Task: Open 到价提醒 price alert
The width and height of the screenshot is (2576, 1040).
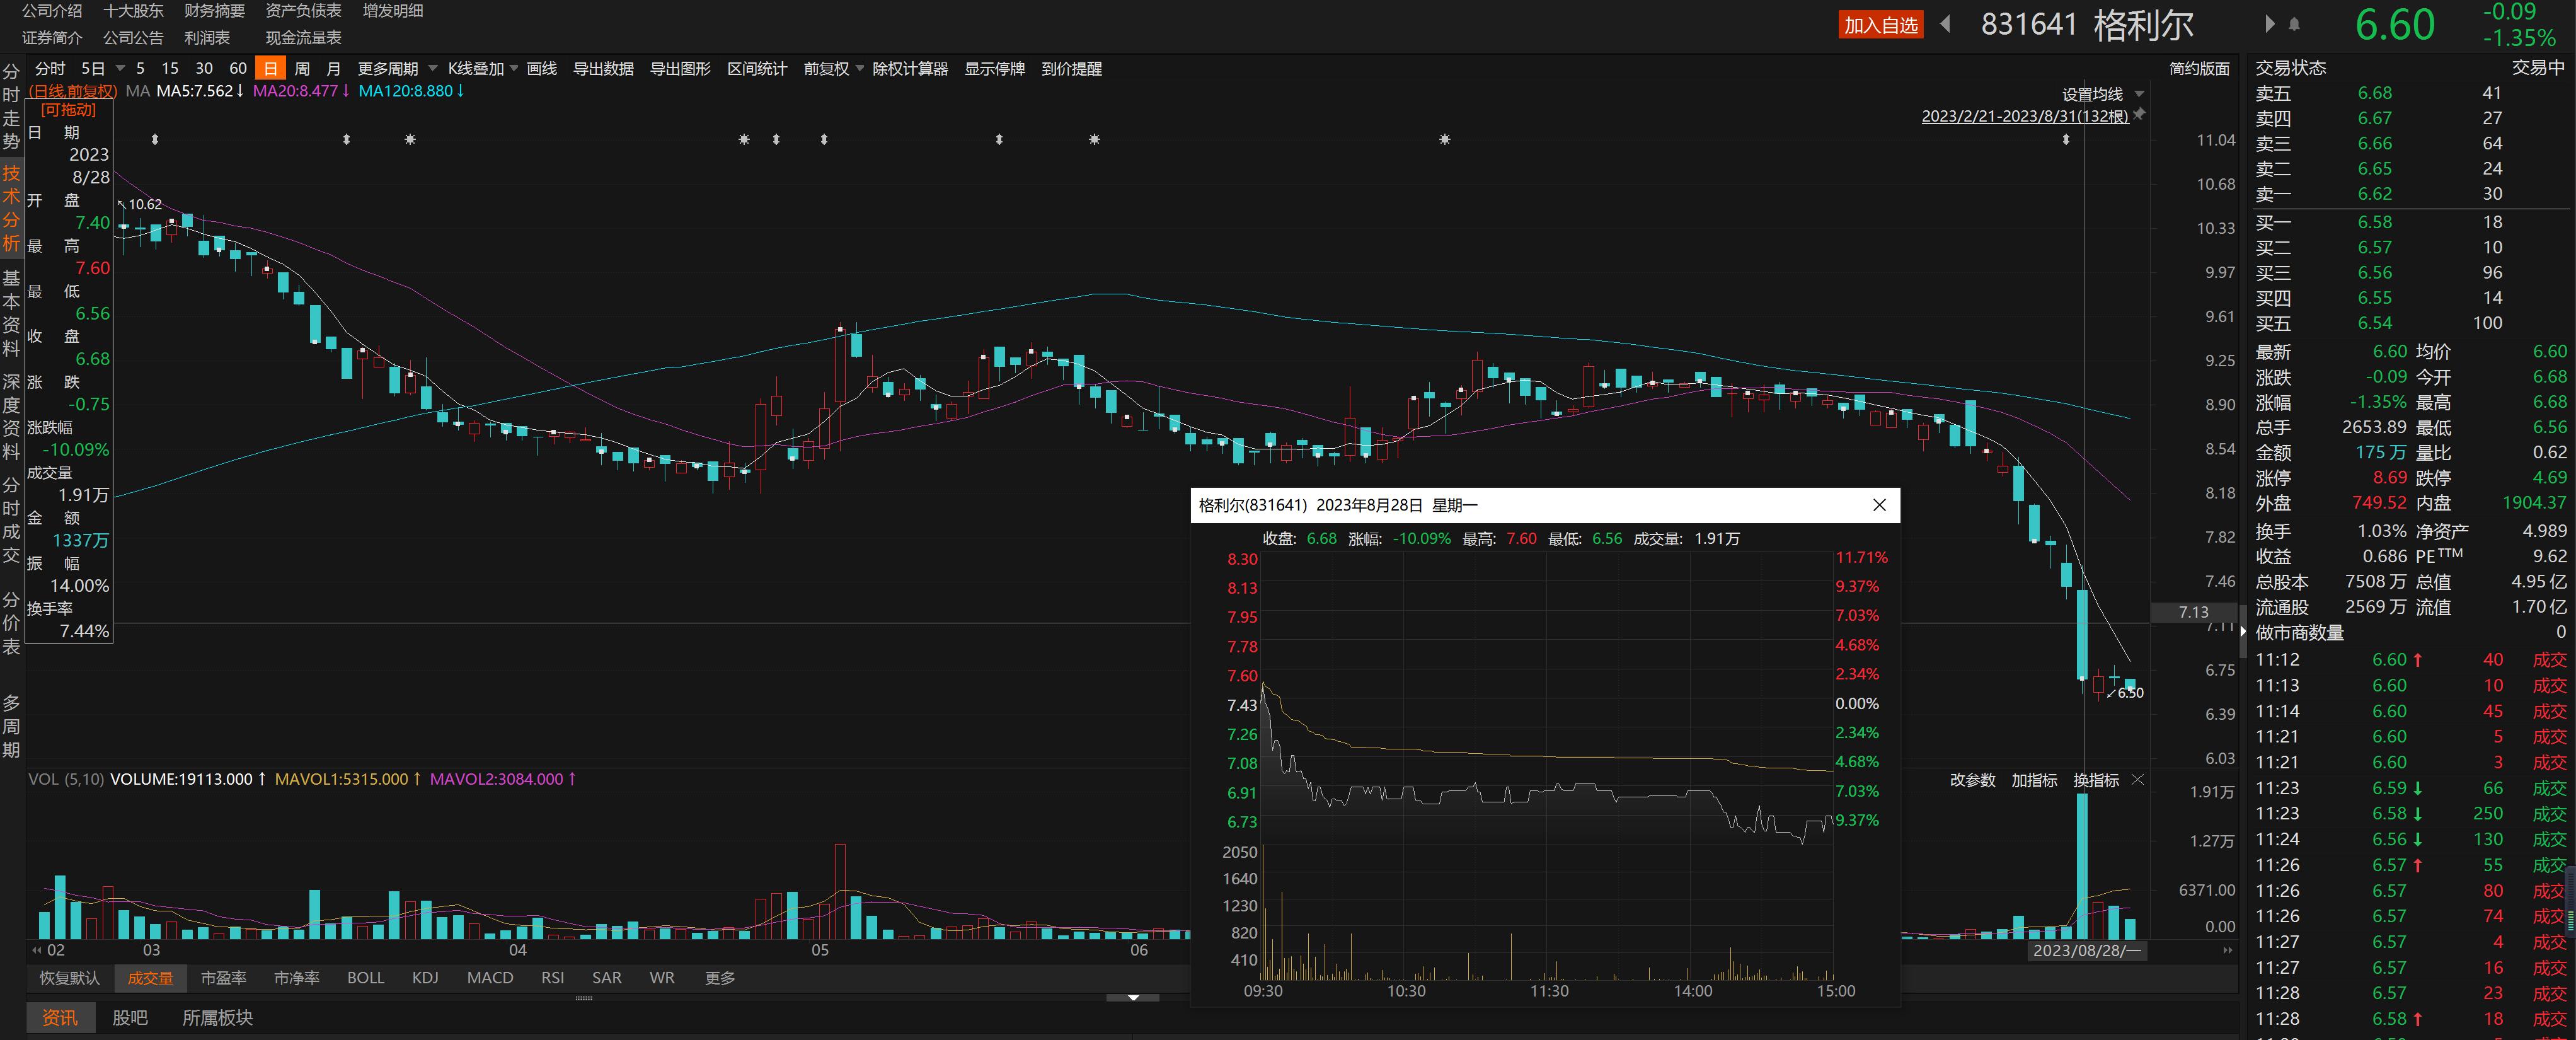Action: [1071, 68]
